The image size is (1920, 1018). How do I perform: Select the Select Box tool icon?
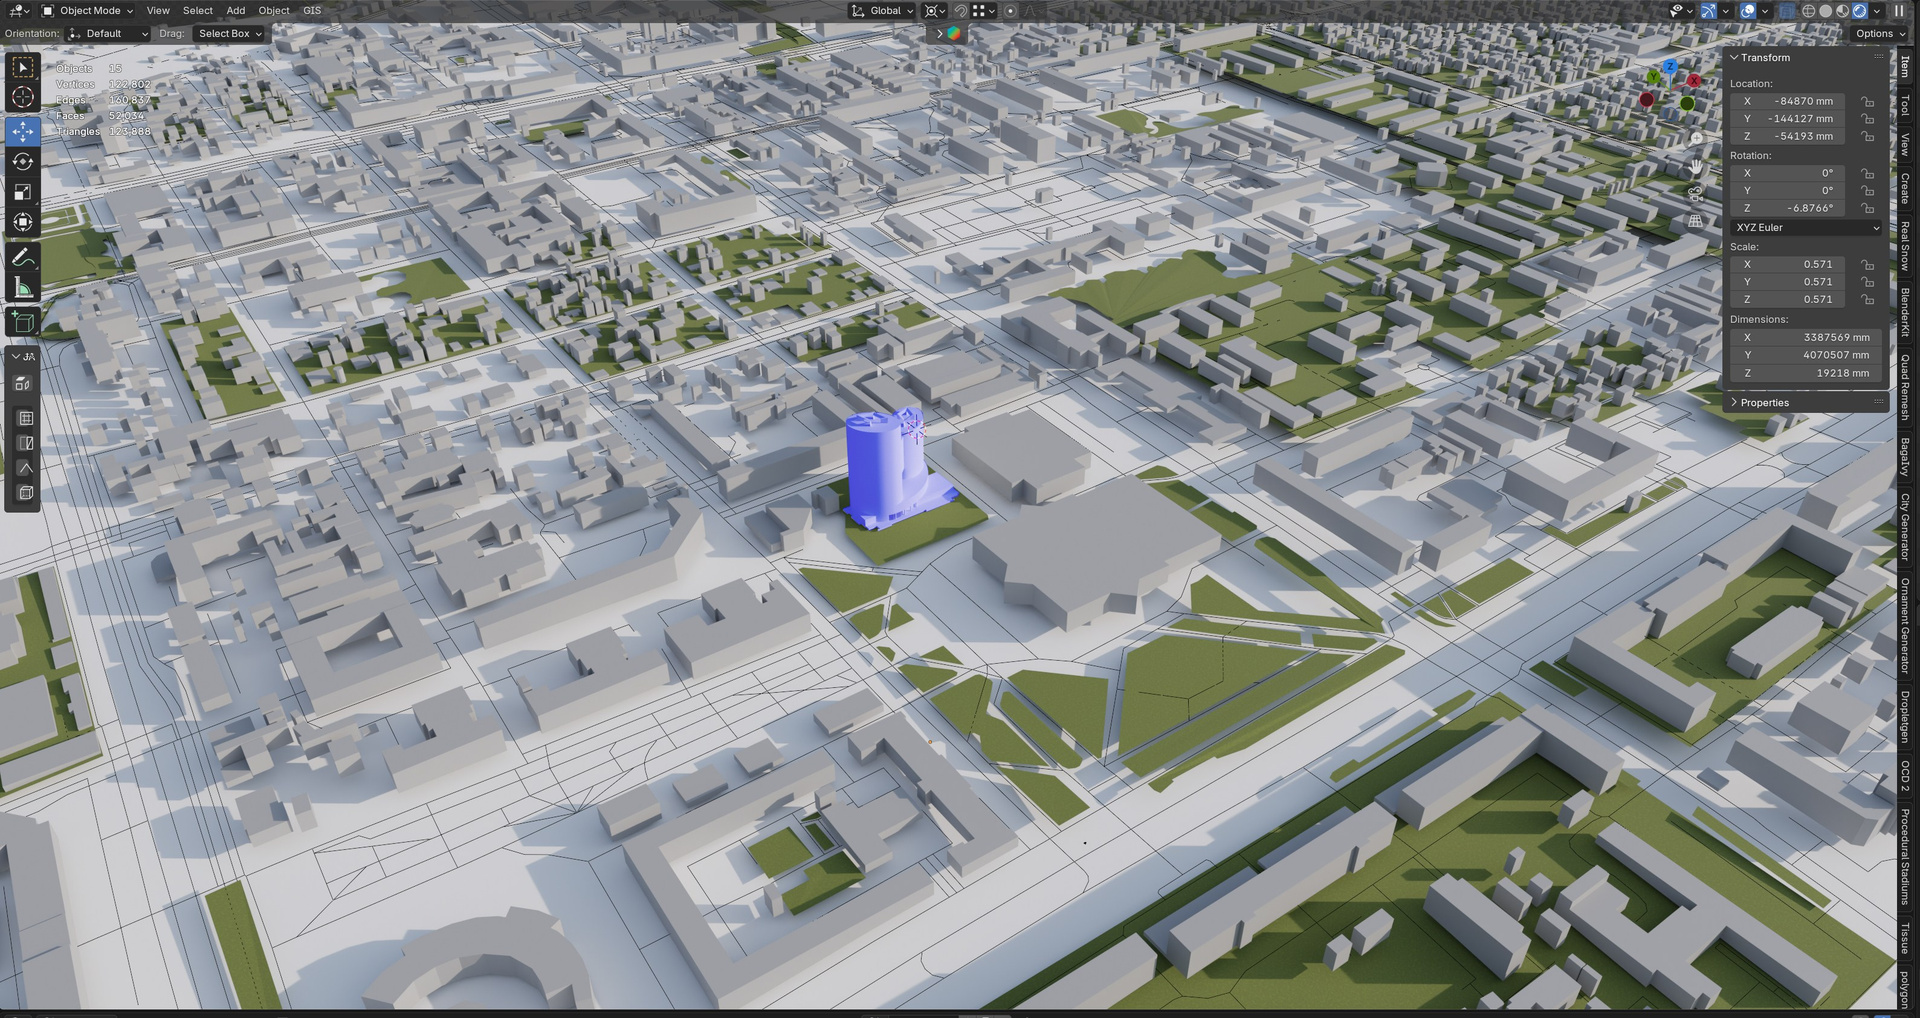(x=23, y=67)
